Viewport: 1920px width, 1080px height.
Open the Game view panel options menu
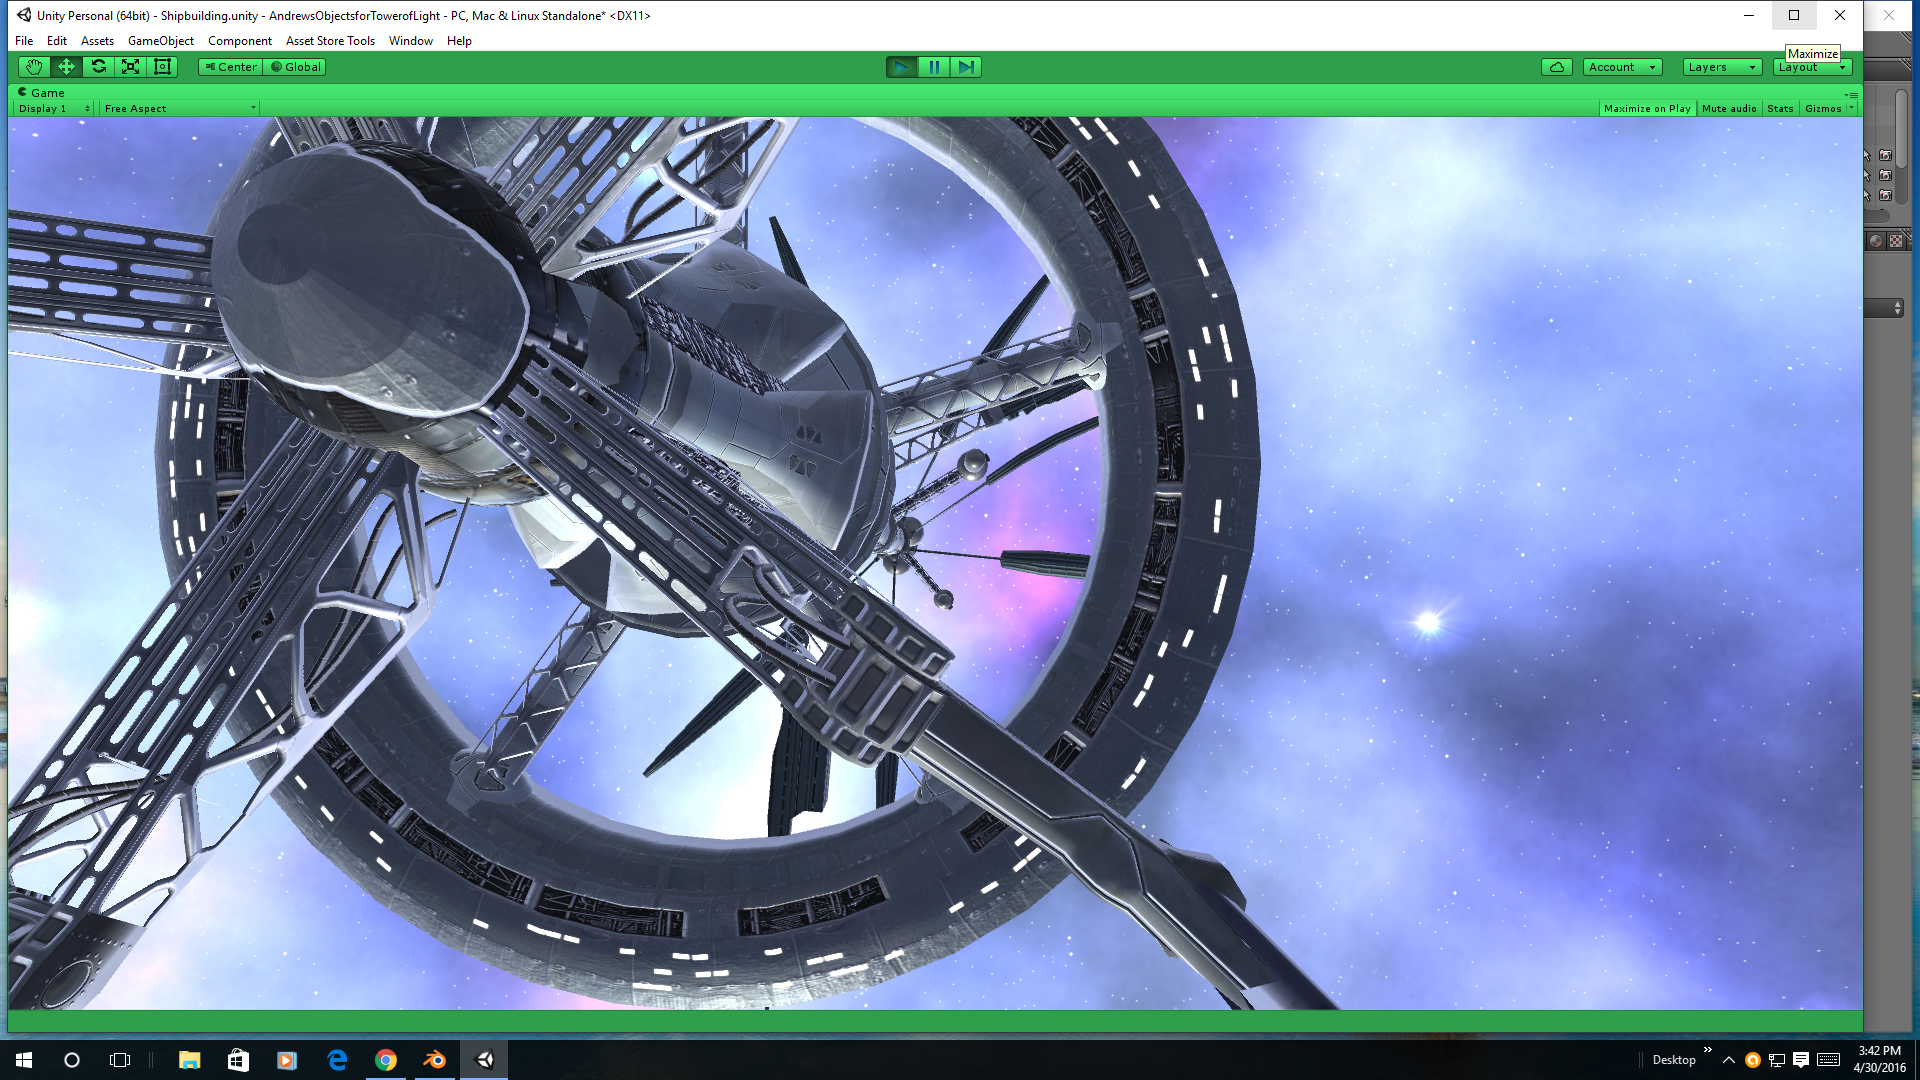click(1851, 93)
